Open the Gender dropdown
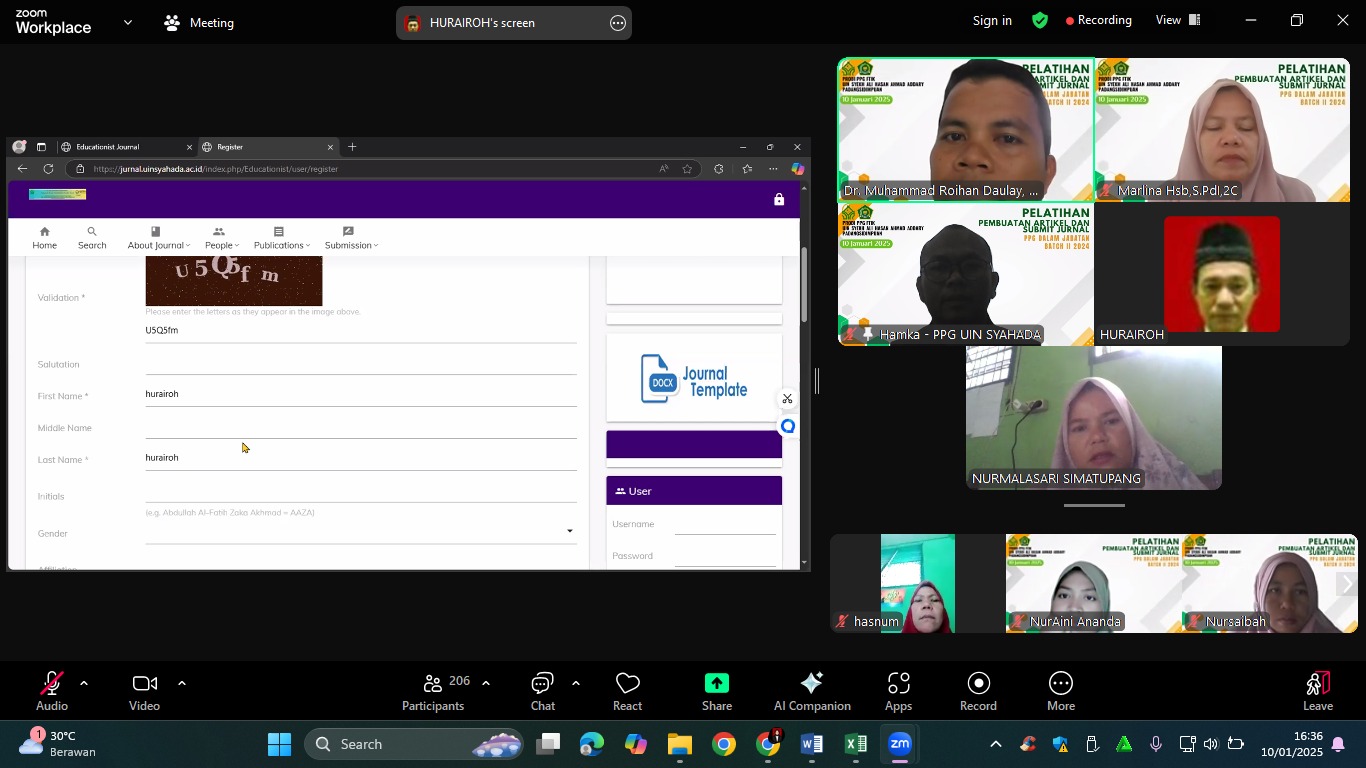The image size is (1366, 768). pos(361,533)
